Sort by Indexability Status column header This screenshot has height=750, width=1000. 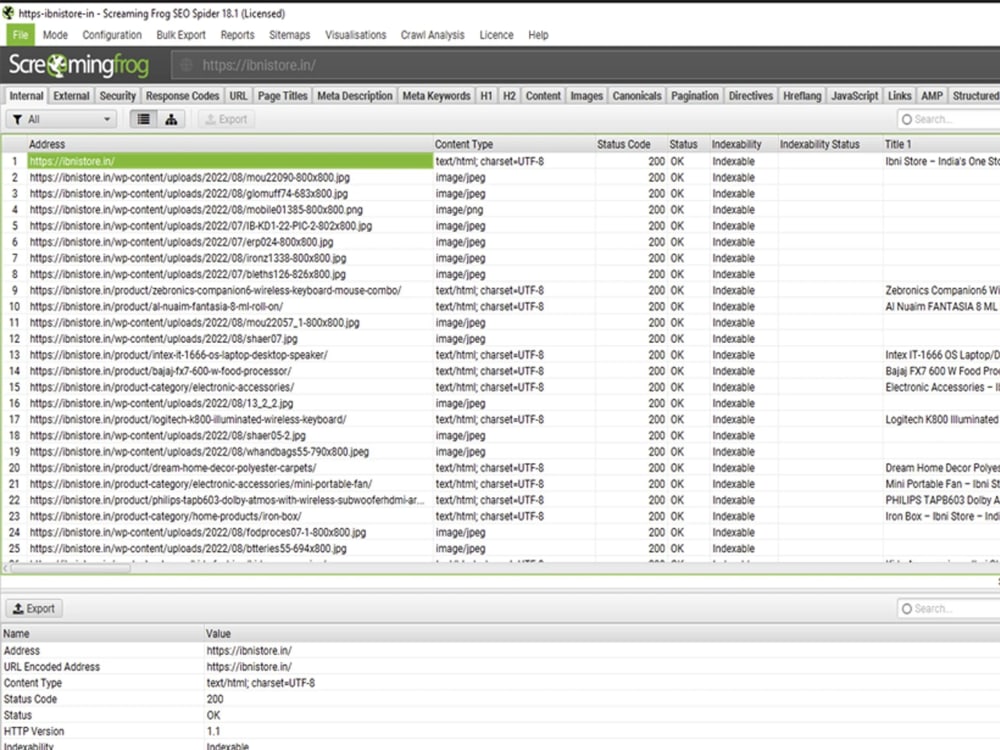coord(830,144)
